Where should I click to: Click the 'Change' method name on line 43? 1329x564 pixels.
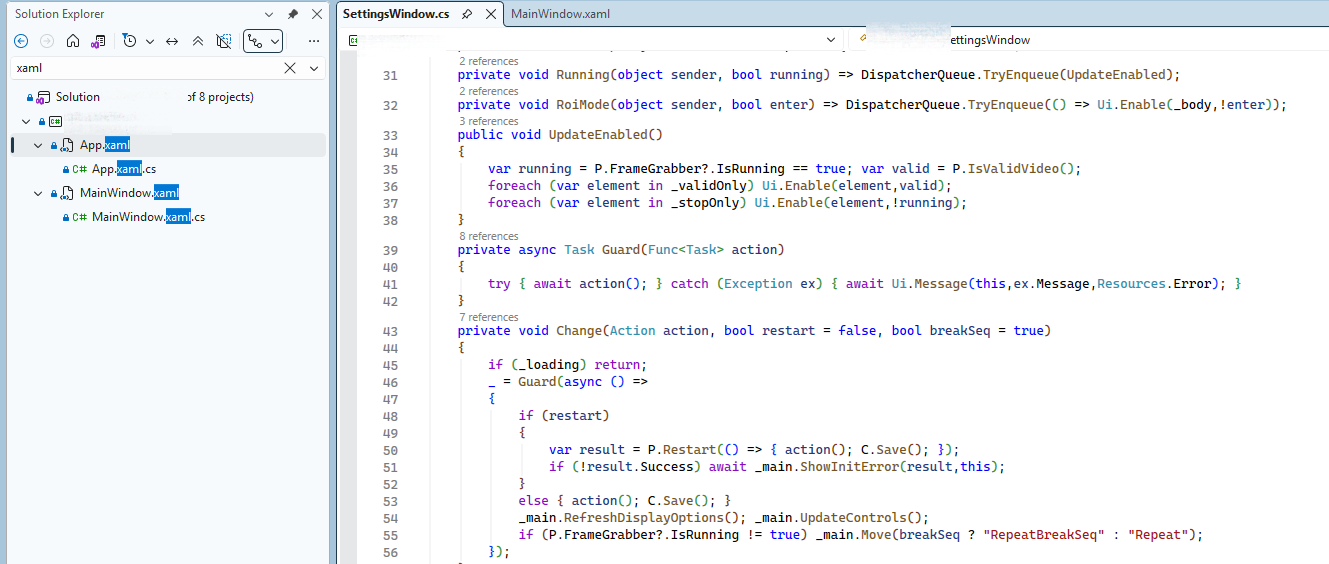pos(580,330)
